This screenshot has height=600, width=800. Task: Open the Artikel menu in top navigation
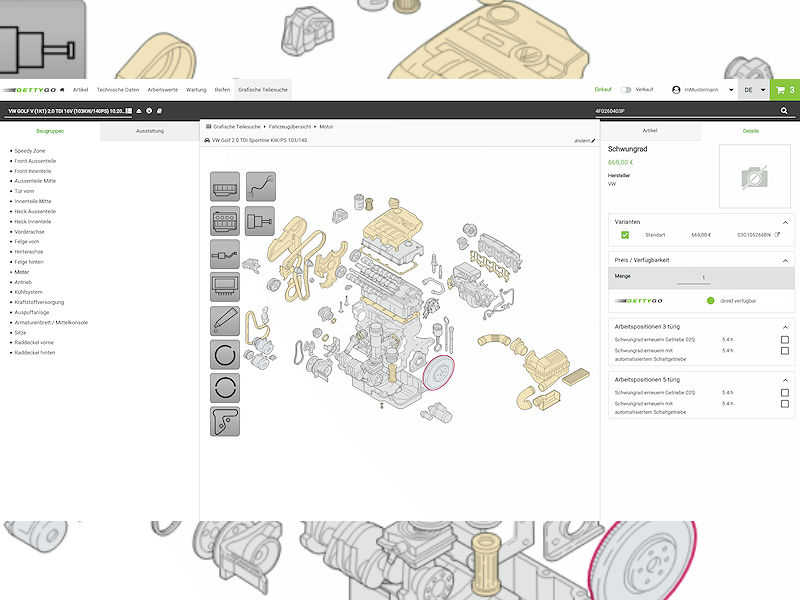click(x=80, y=90)
